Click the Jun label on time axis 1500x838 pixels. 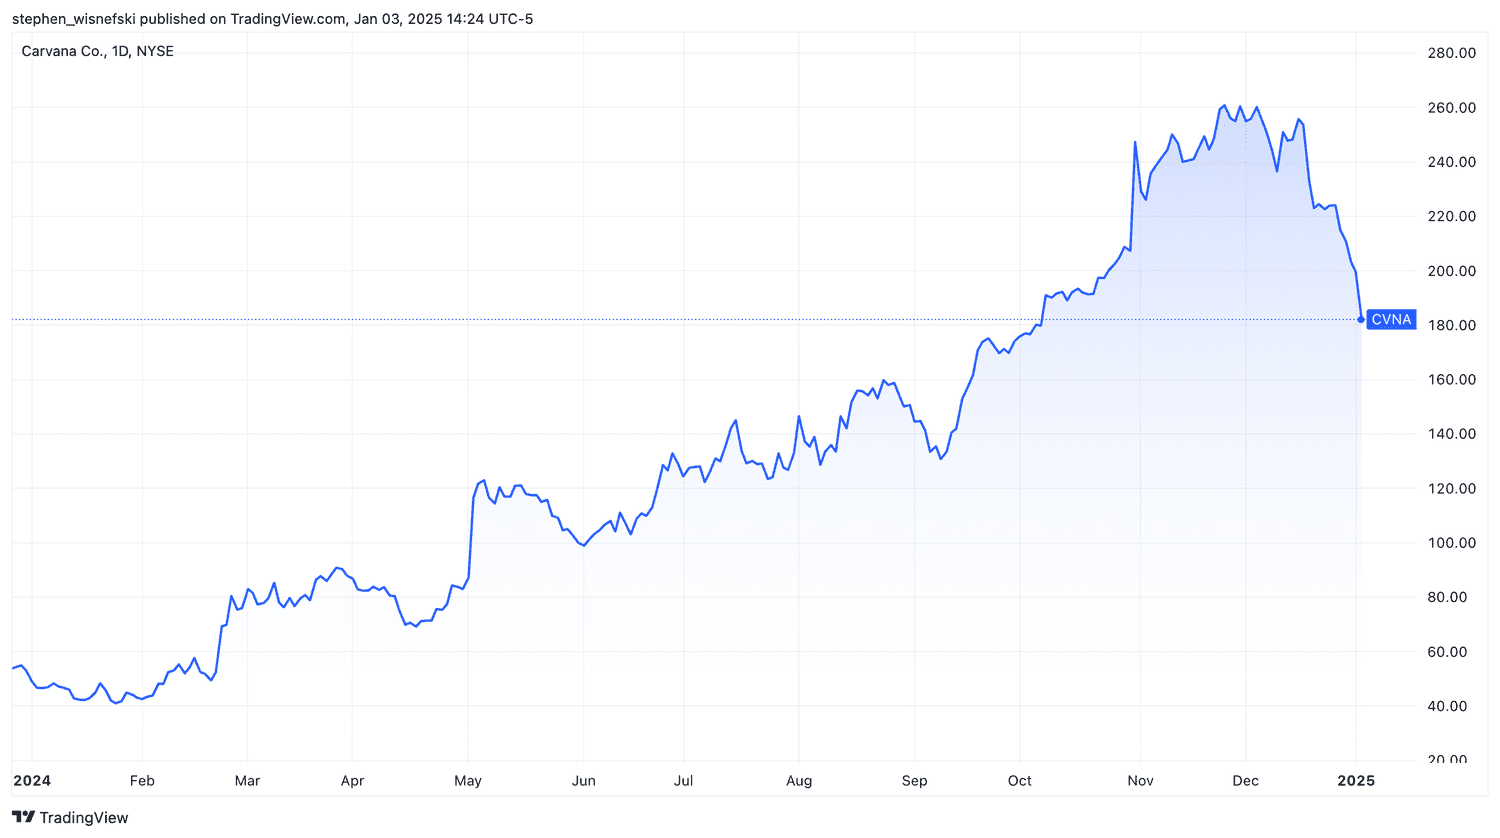pyautogui.click(x=583, y=781)
